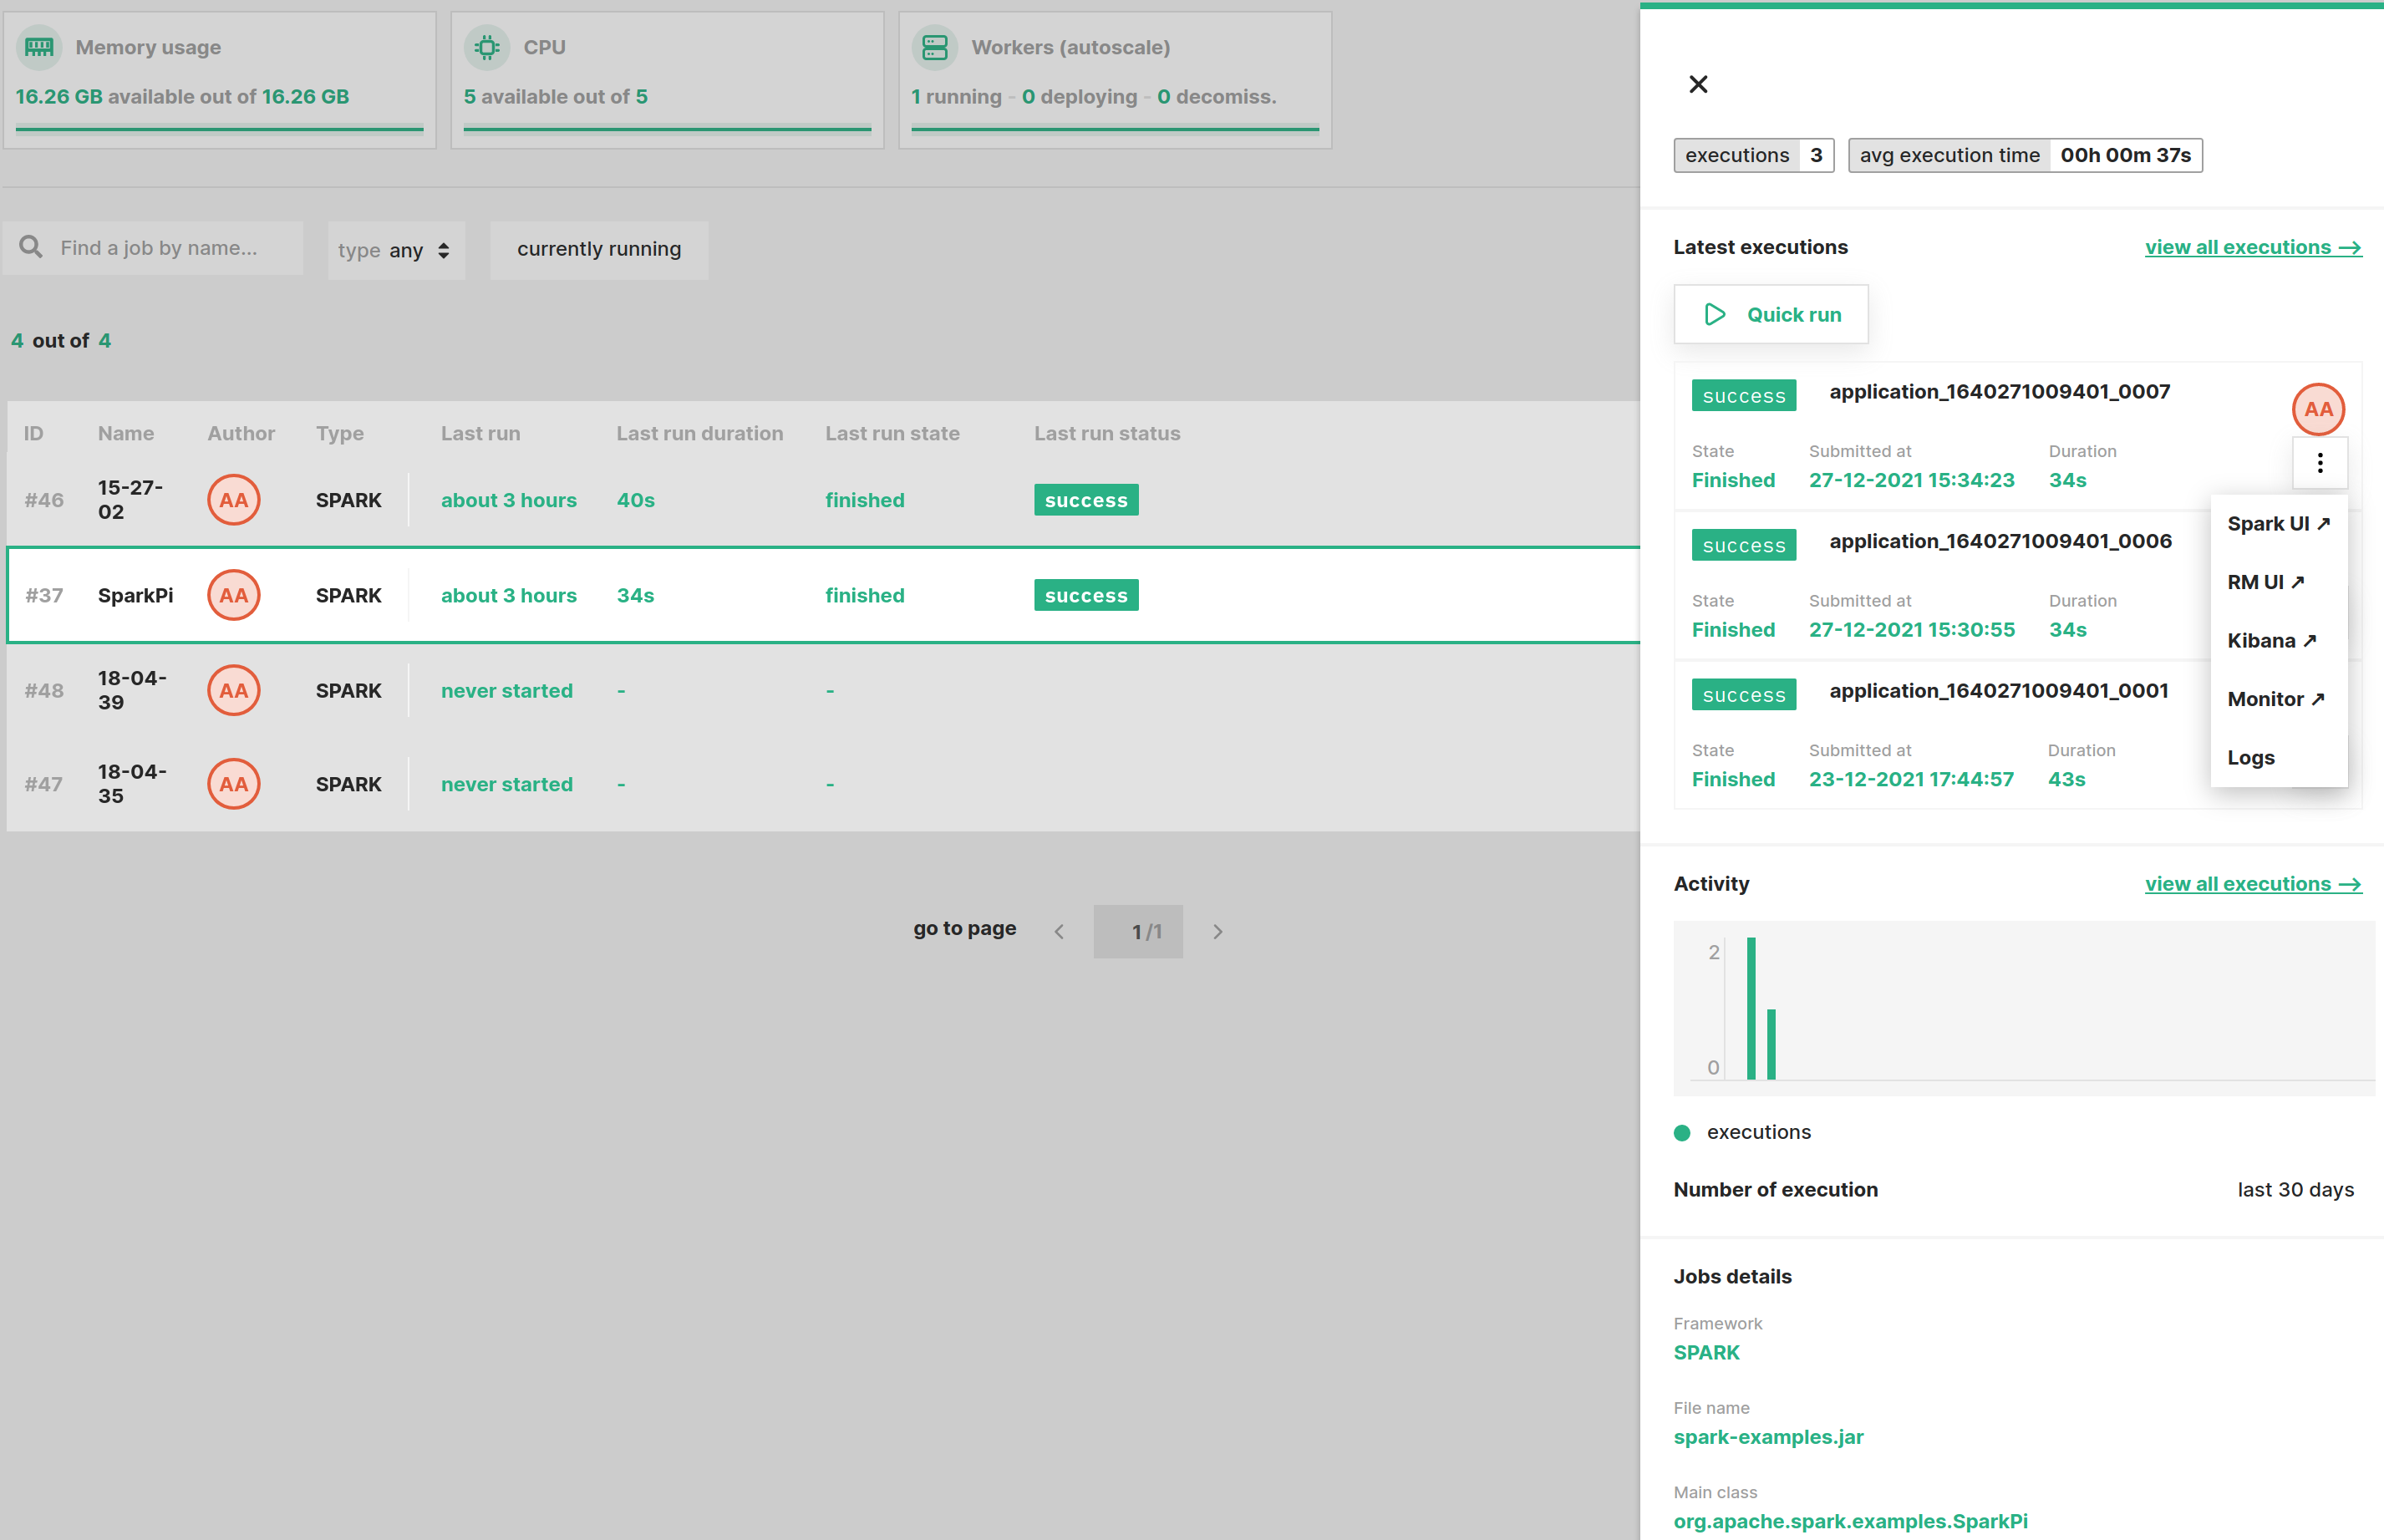Go to the previous page arrow
Screen dimensions: 2384x1540
point(1059,932)
